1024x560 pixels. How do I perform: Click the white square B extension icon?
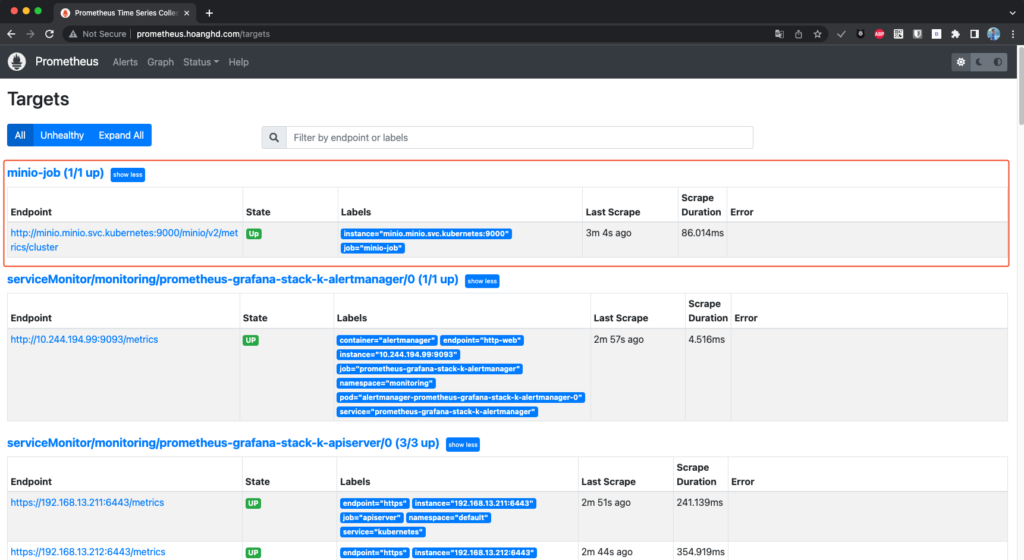pyautogui.click(x=936, y=34)
